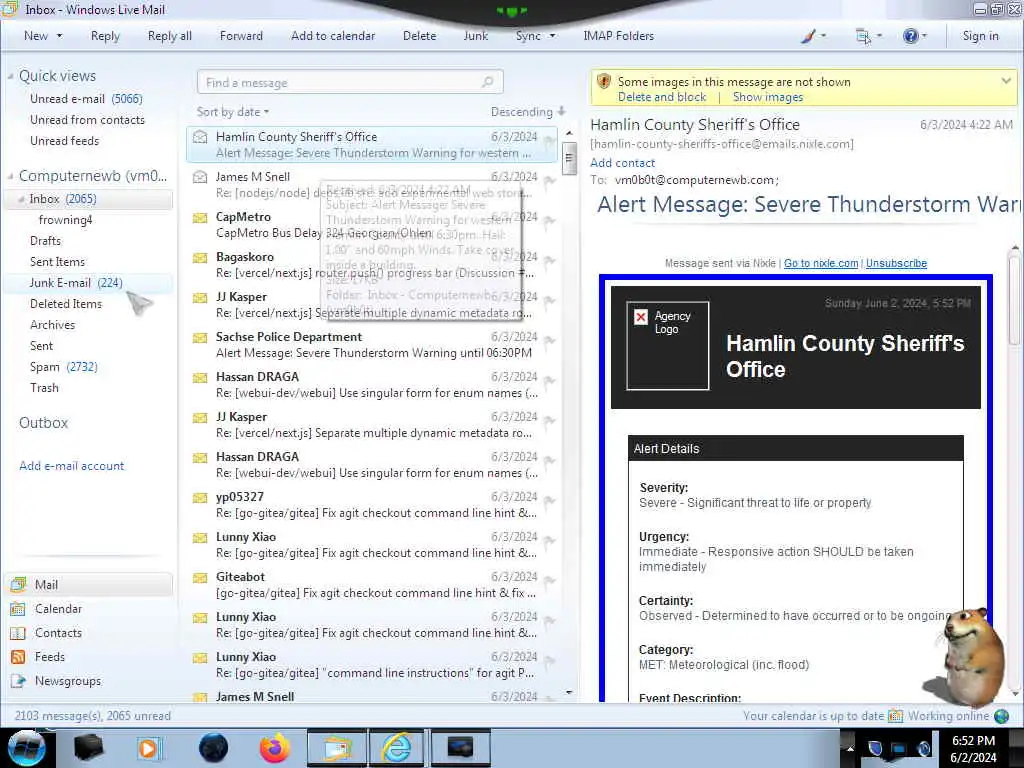Click Delete in the toolbar

click(x=419, y=36)
